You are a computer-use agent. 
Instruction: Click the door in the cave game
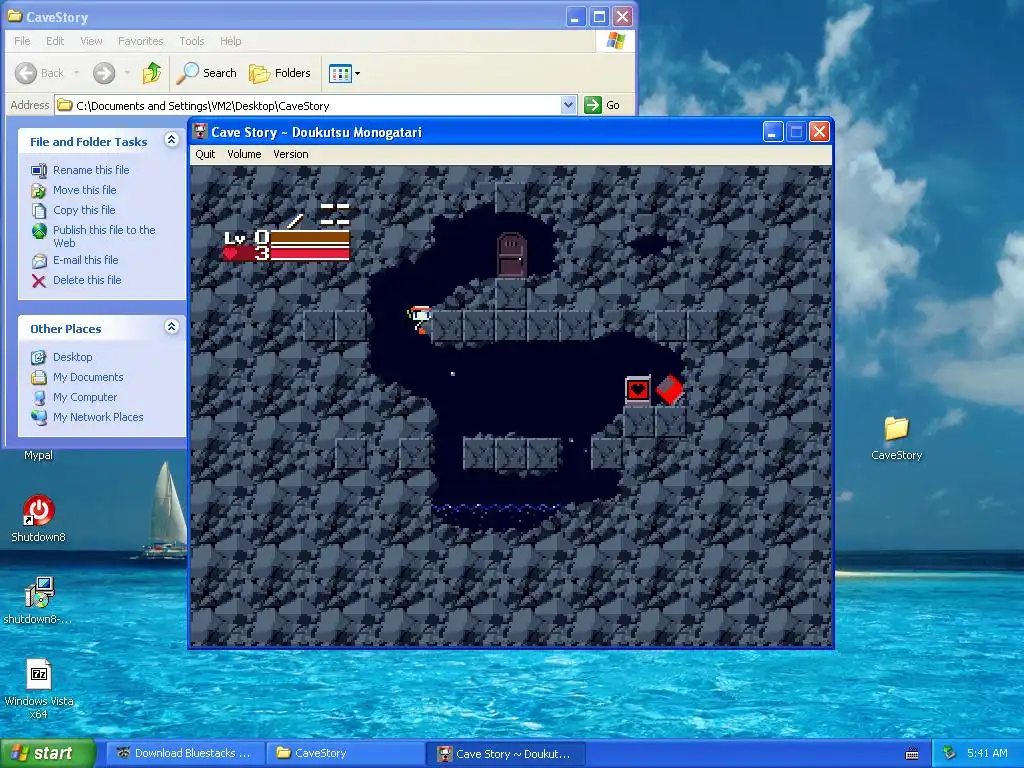tap(511, 255)
